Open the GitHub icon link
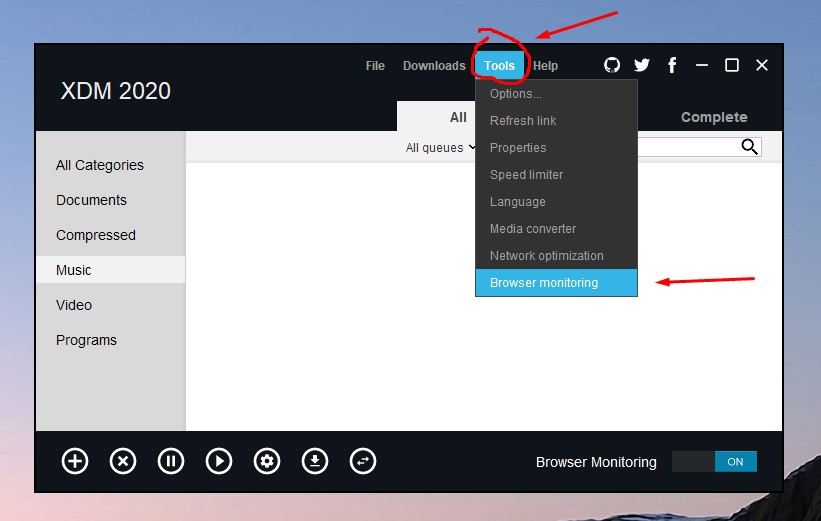Image resolution: width=821 pixels, height=521 pixels. coord(612,65)
